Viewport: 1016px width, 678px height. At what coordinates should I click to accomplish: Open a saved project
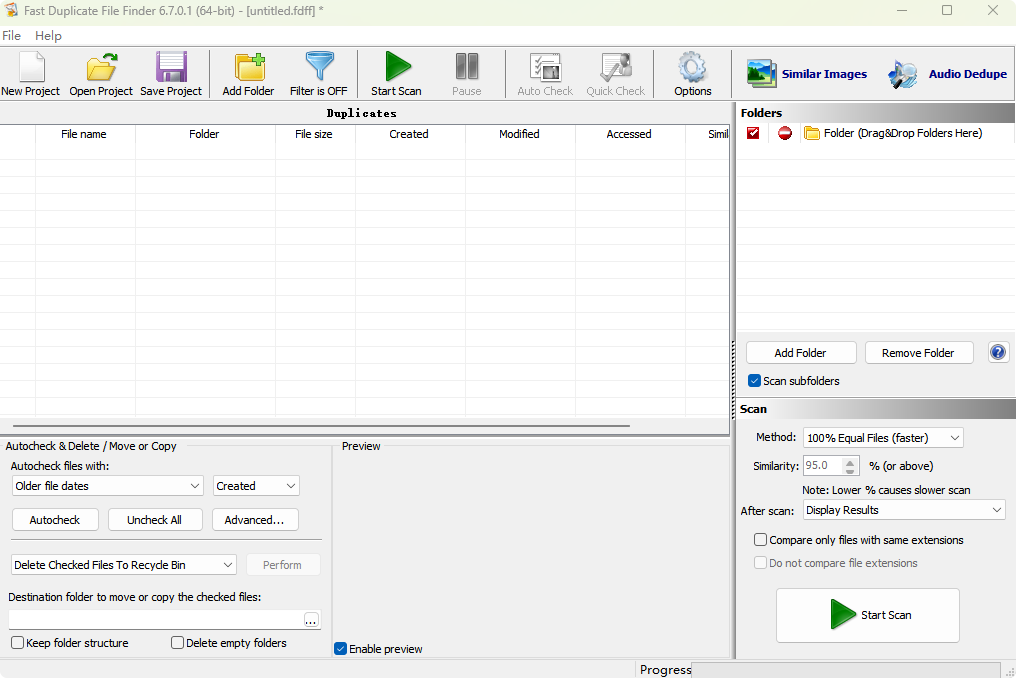point(100,73)
